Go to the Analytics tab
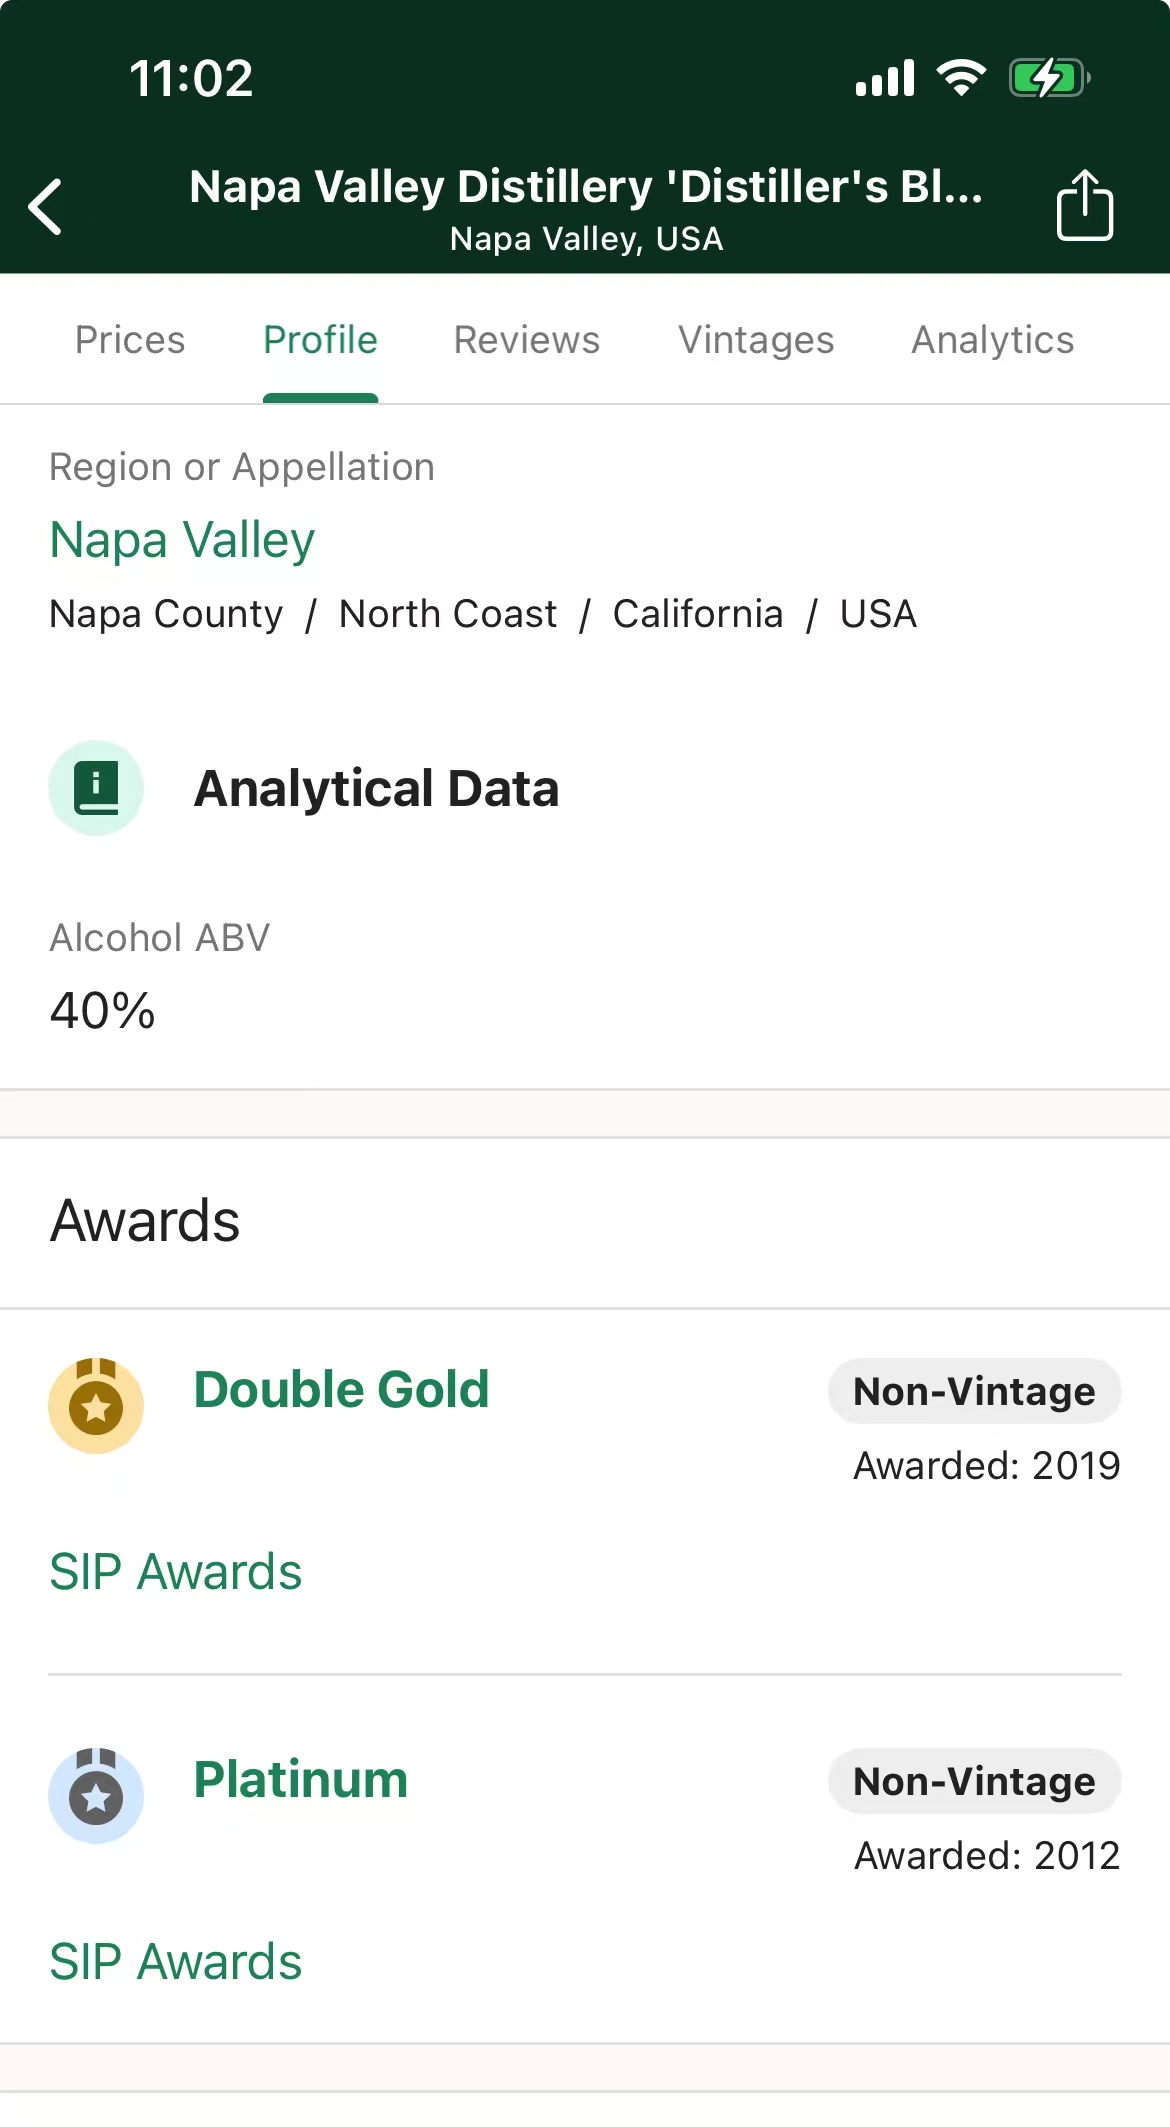1170x2127 pixels. tap(992, 340)
